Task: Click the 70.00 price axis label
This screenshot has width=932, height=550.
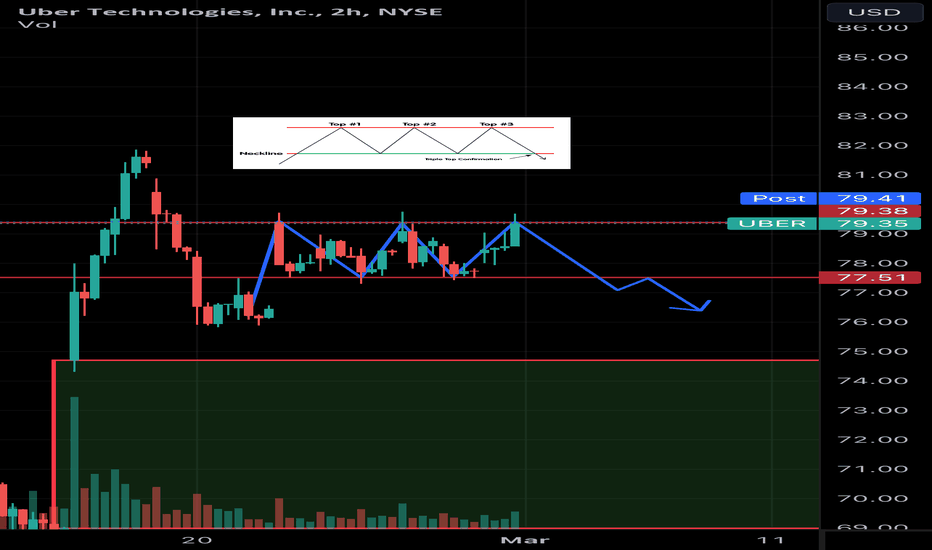Action: pyautogui.click(x=873, y=499)
